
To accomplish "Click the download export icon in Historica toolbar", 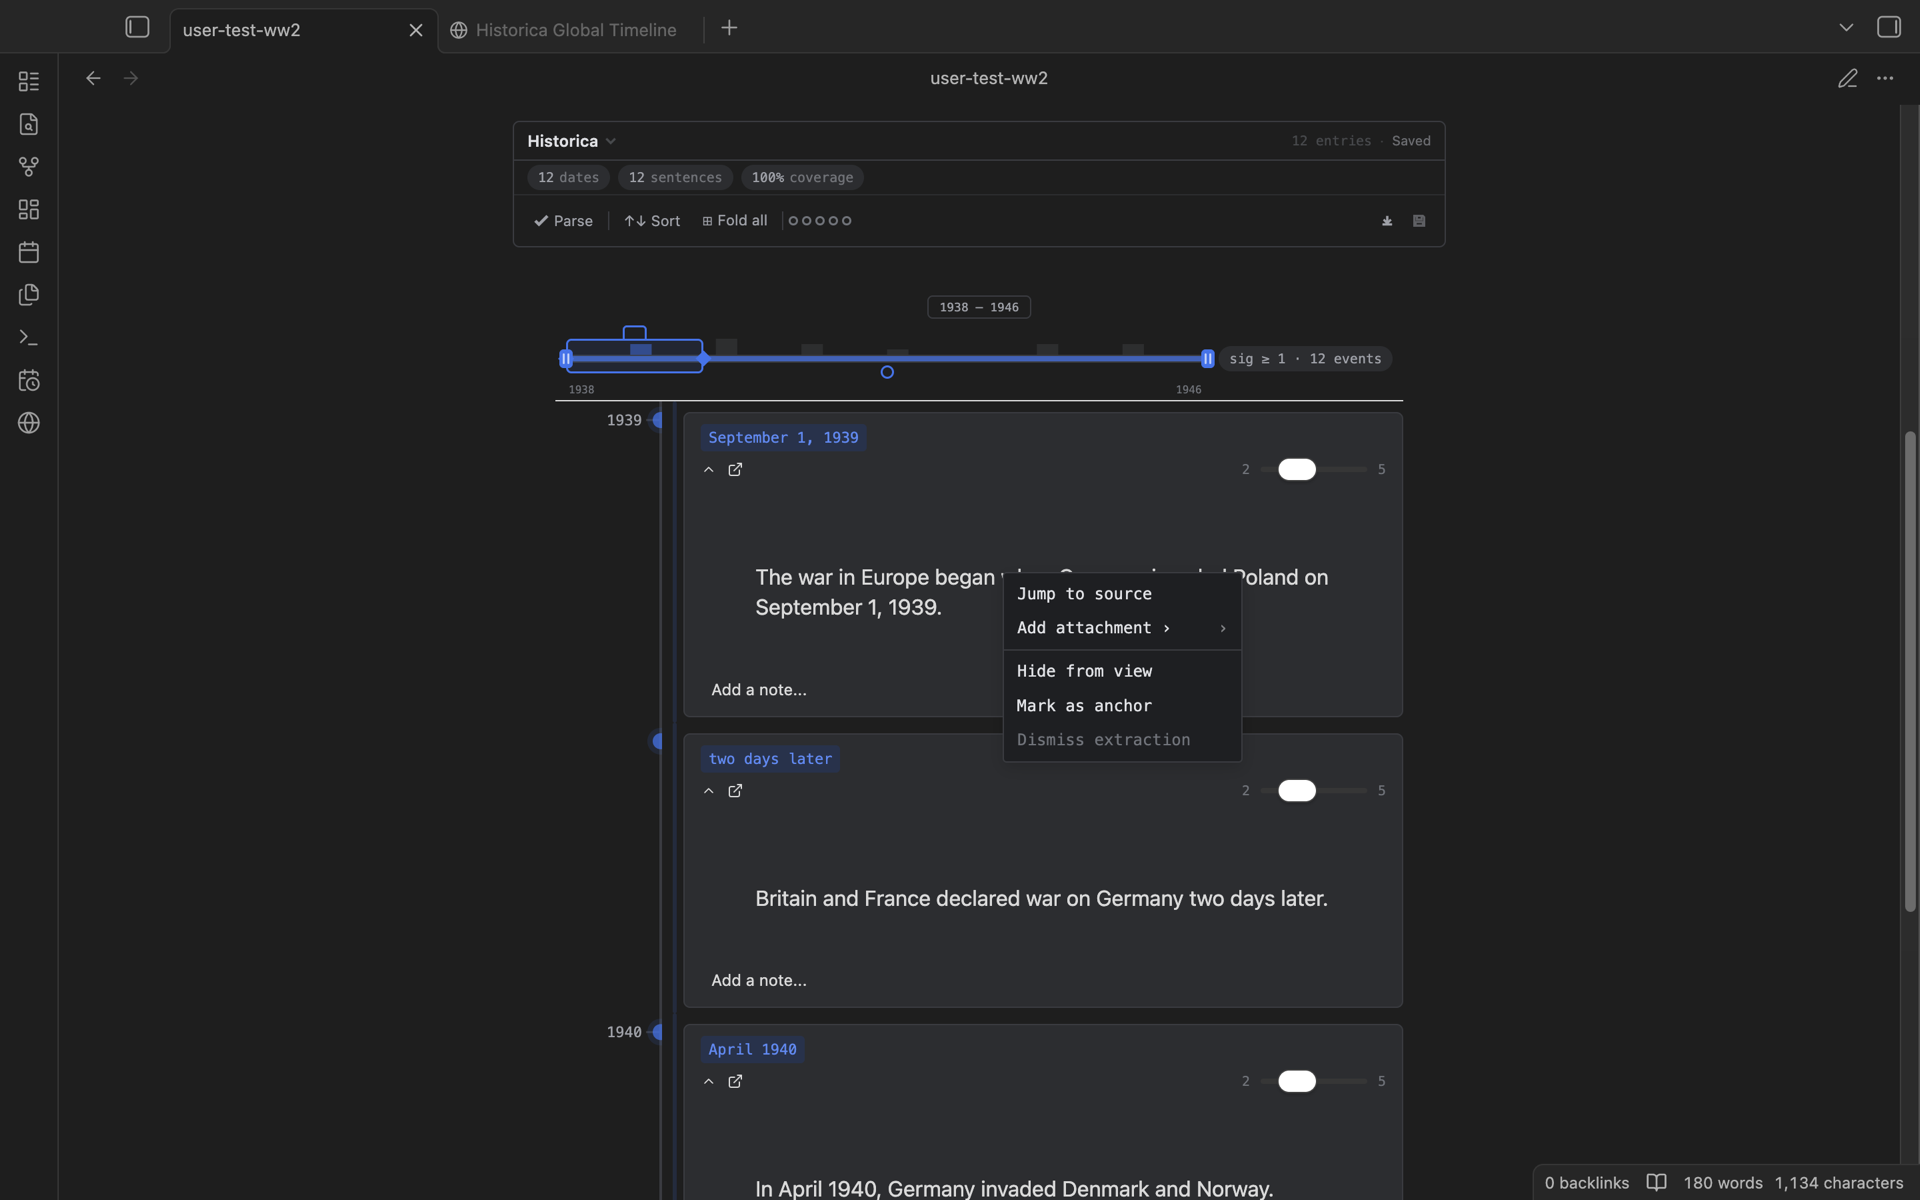I will (x=1387, y=221).
